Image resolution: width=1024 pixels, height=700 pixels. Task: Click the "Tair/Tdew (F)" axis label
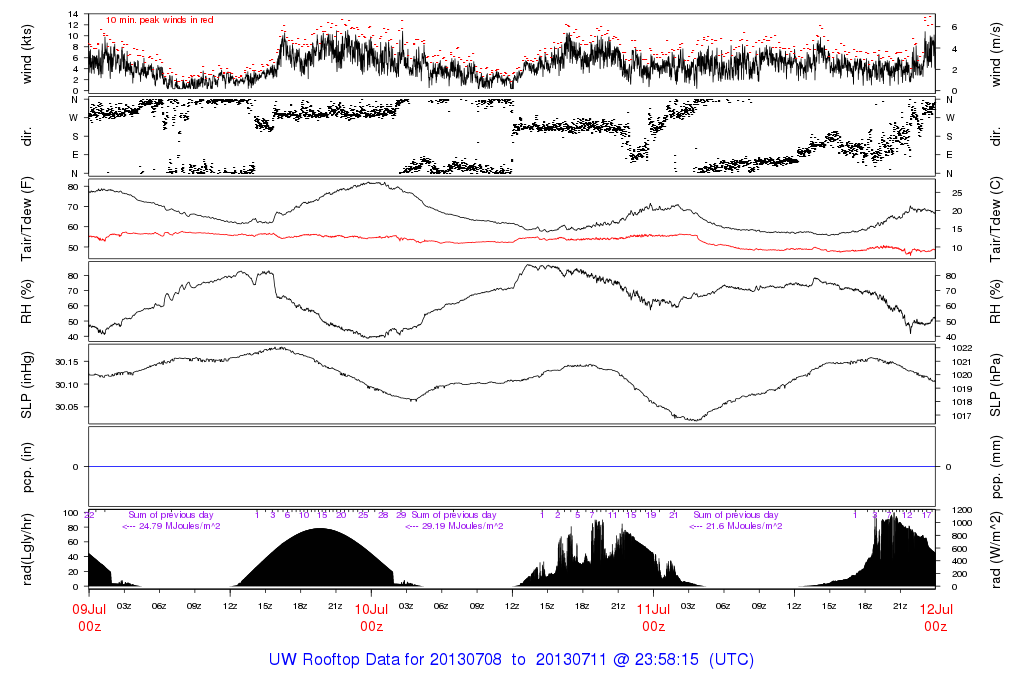[x=27, y=219]
